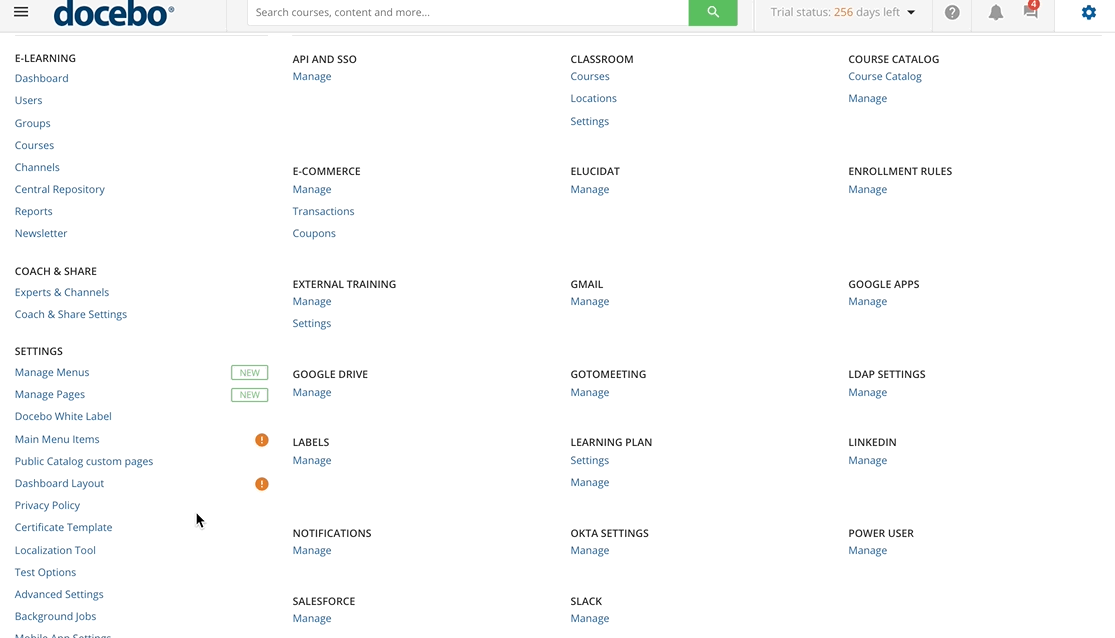This screenshot has height=638, width=1115.
Task: Open External Training Settings
Action: tap(312, 324)
